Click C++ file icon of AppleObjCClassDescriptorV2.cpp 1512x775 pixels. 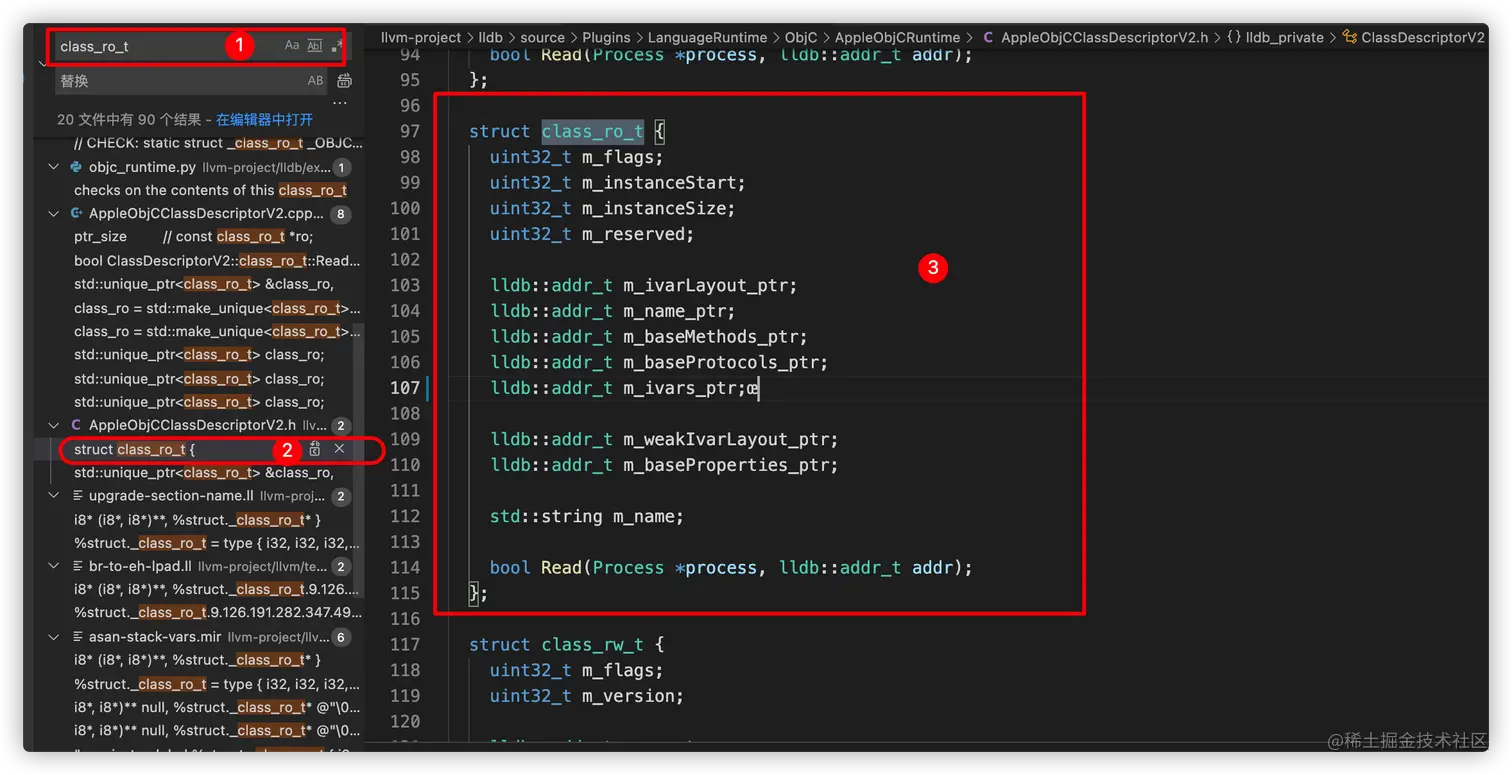[x=76, y=214]
